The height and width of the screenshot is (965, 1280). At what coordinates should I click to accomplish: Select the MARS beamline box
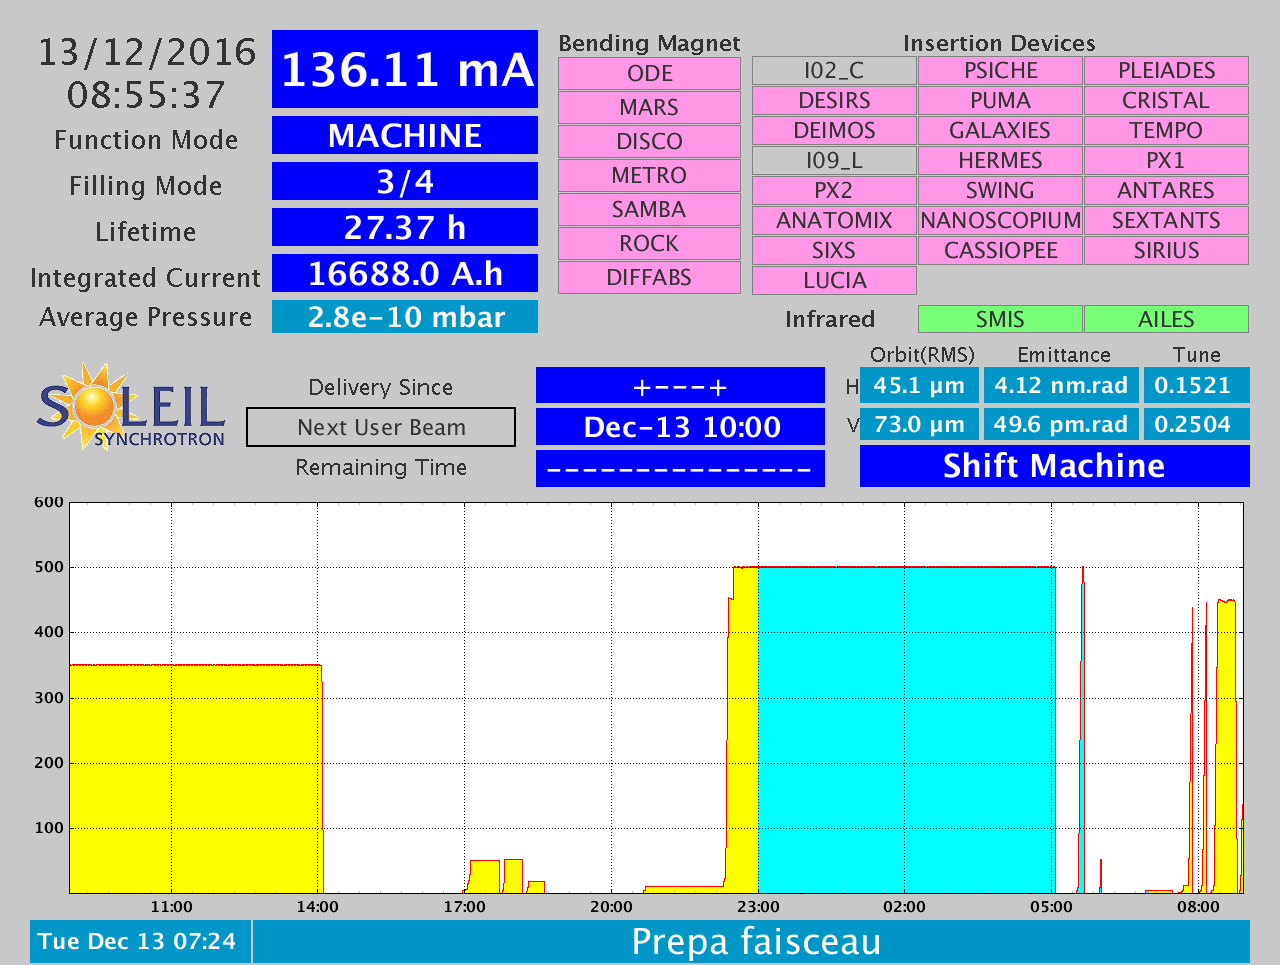649,107
